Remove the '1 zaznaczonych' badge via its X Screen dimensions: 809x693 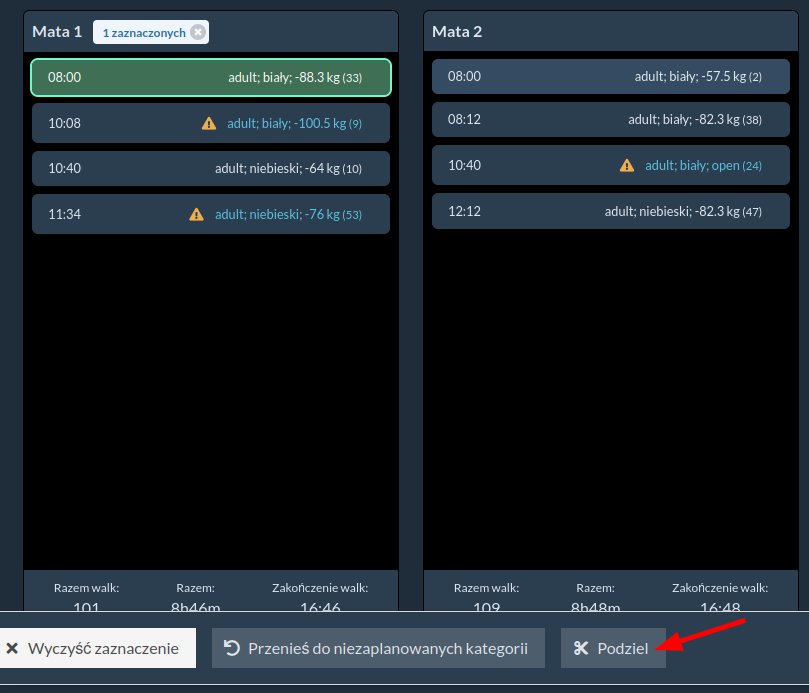[198, 32]
